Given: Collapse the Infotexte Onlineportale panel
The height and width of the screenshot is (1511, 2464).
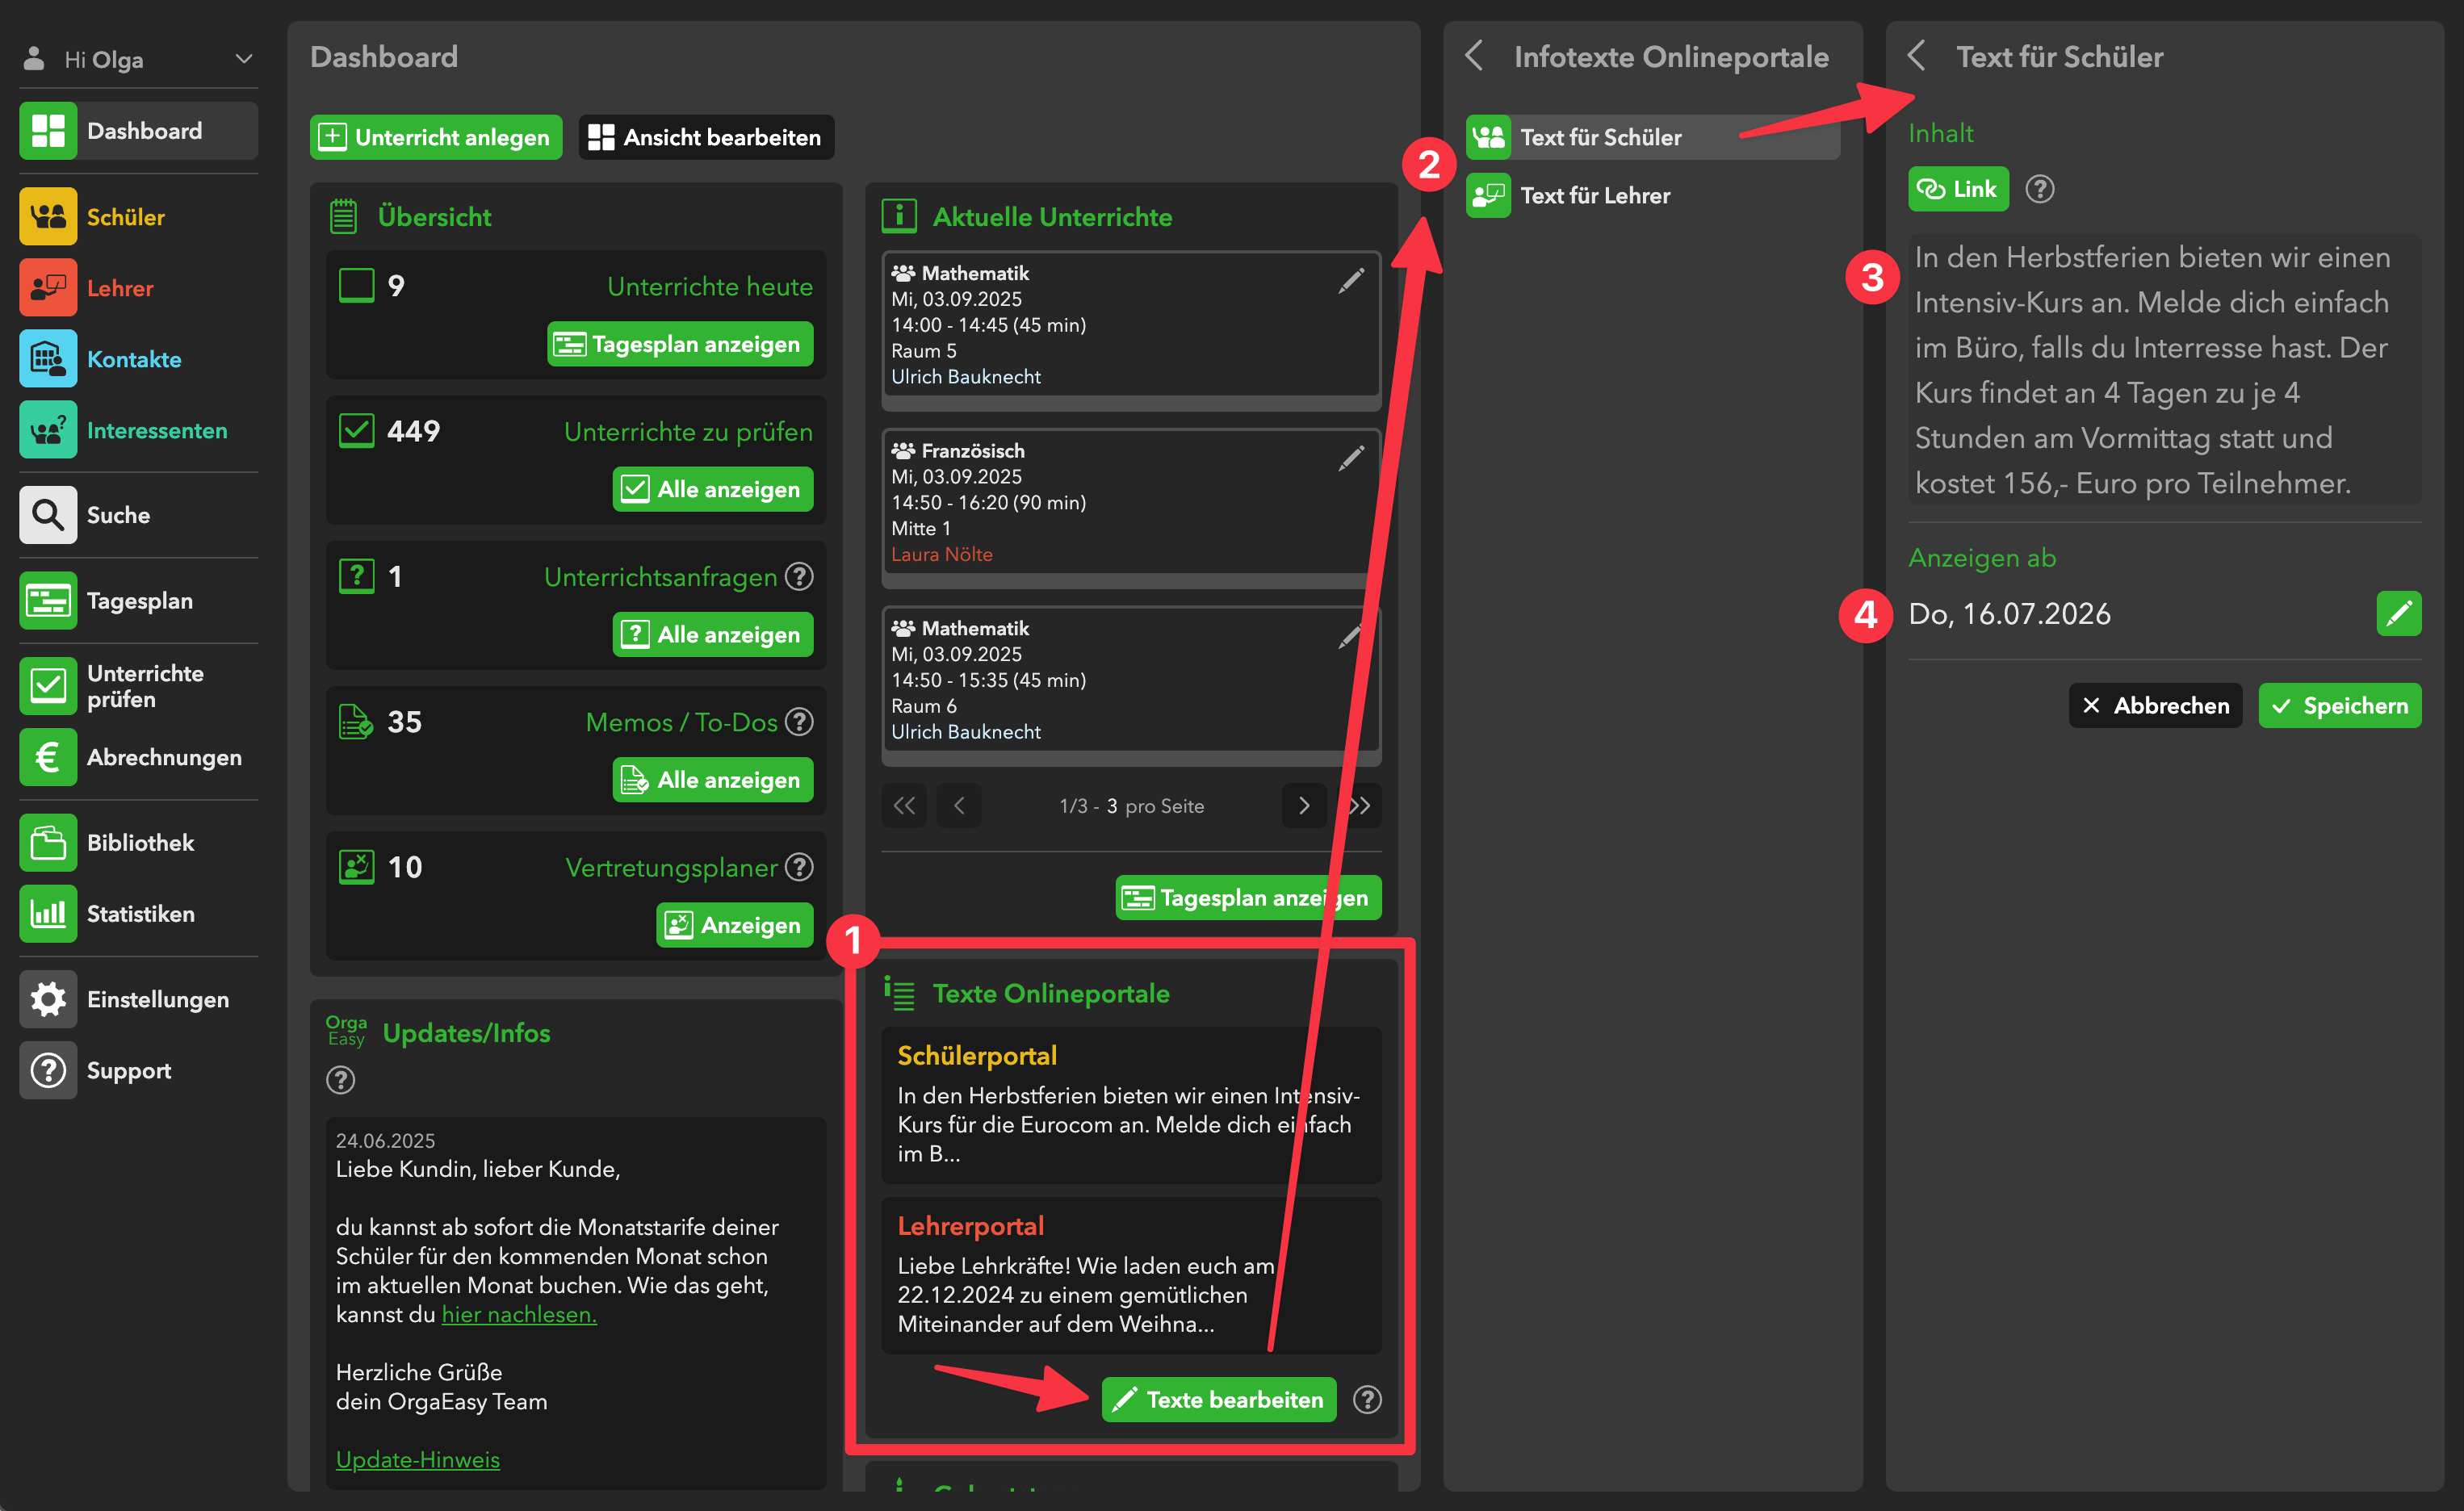Looking at the screenshot, I should click(x=1474, y=56).
